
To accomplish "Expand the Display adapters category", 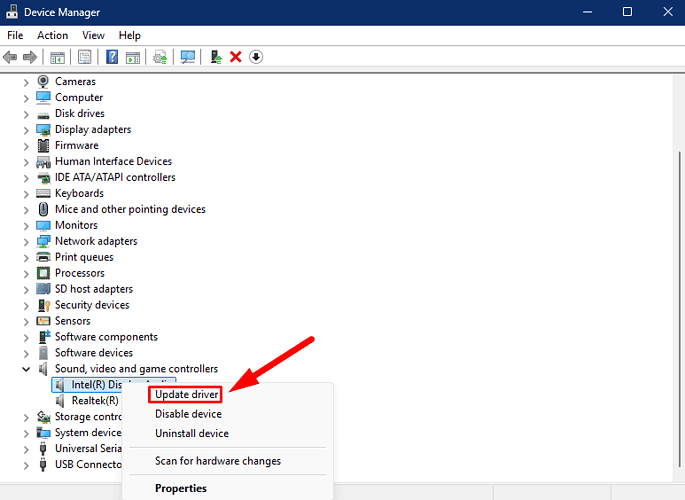I will pyautogui.click(x=26, y=130).
